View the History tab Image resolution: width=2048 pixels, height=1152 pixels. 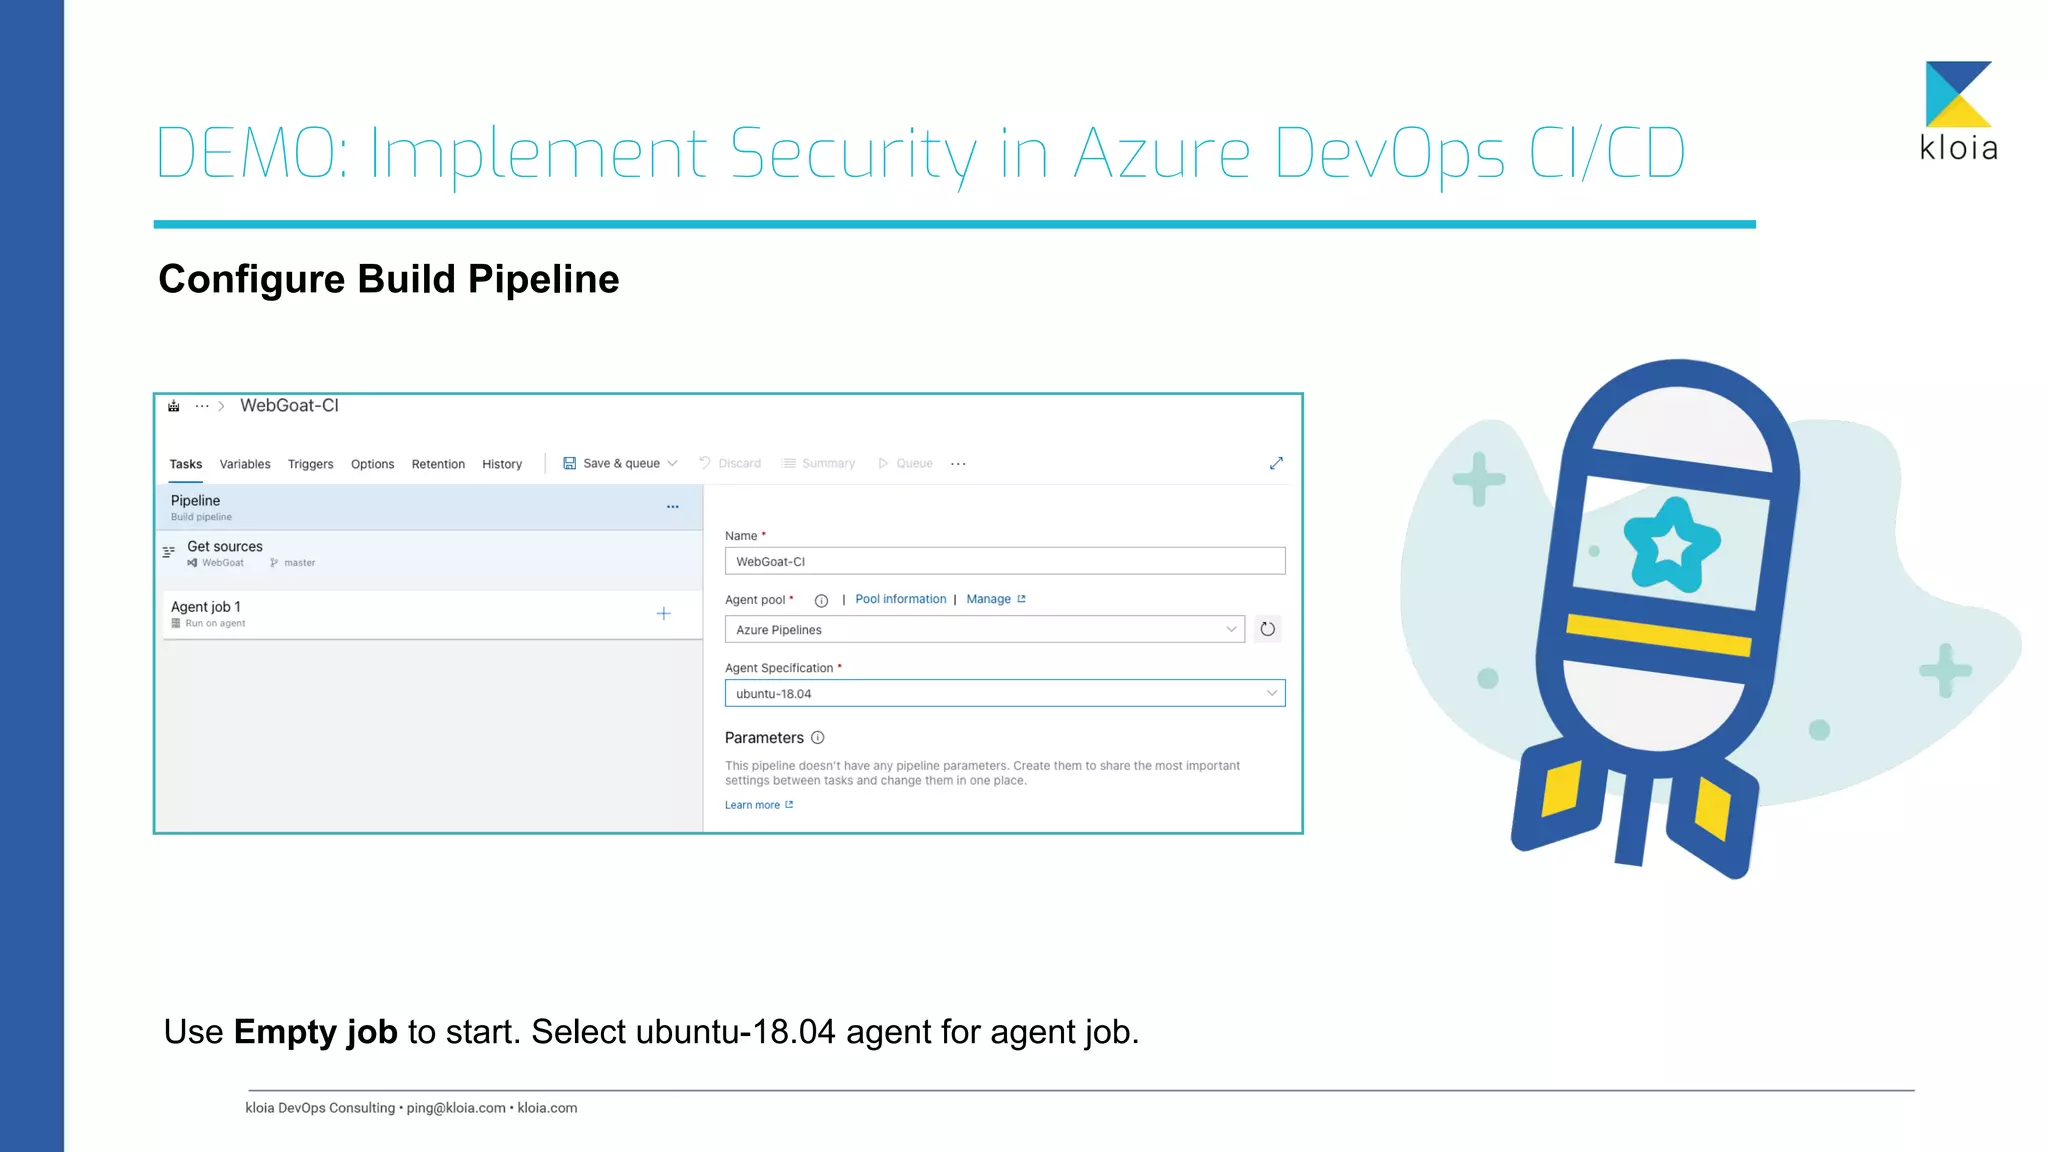pos(502,464)
